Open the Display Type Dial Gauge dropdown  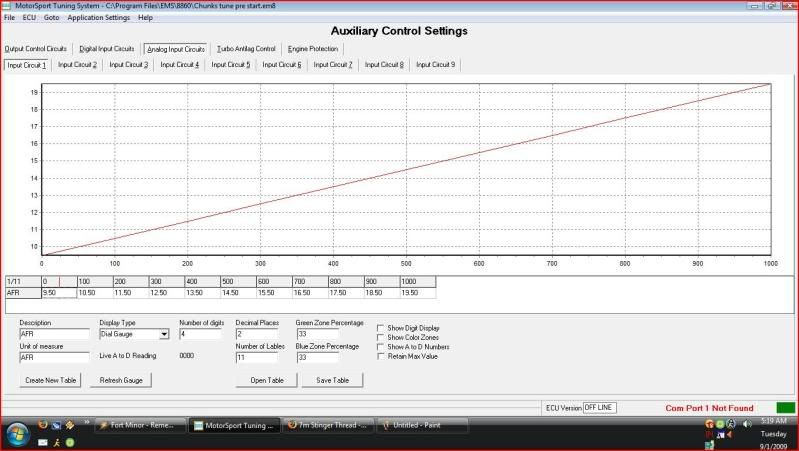point(164,334)
